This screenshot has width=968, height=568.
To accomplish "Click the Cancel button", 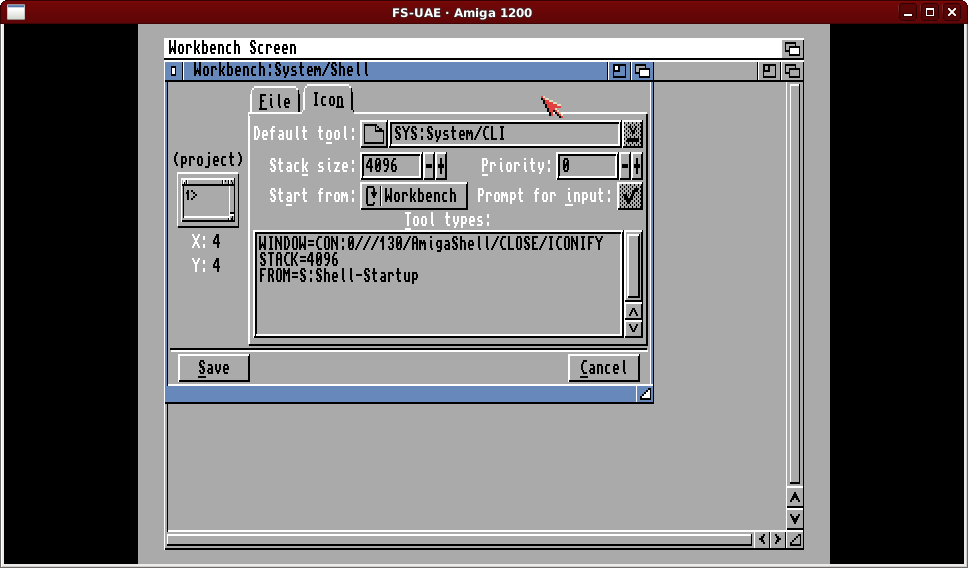I will [604, 368].
